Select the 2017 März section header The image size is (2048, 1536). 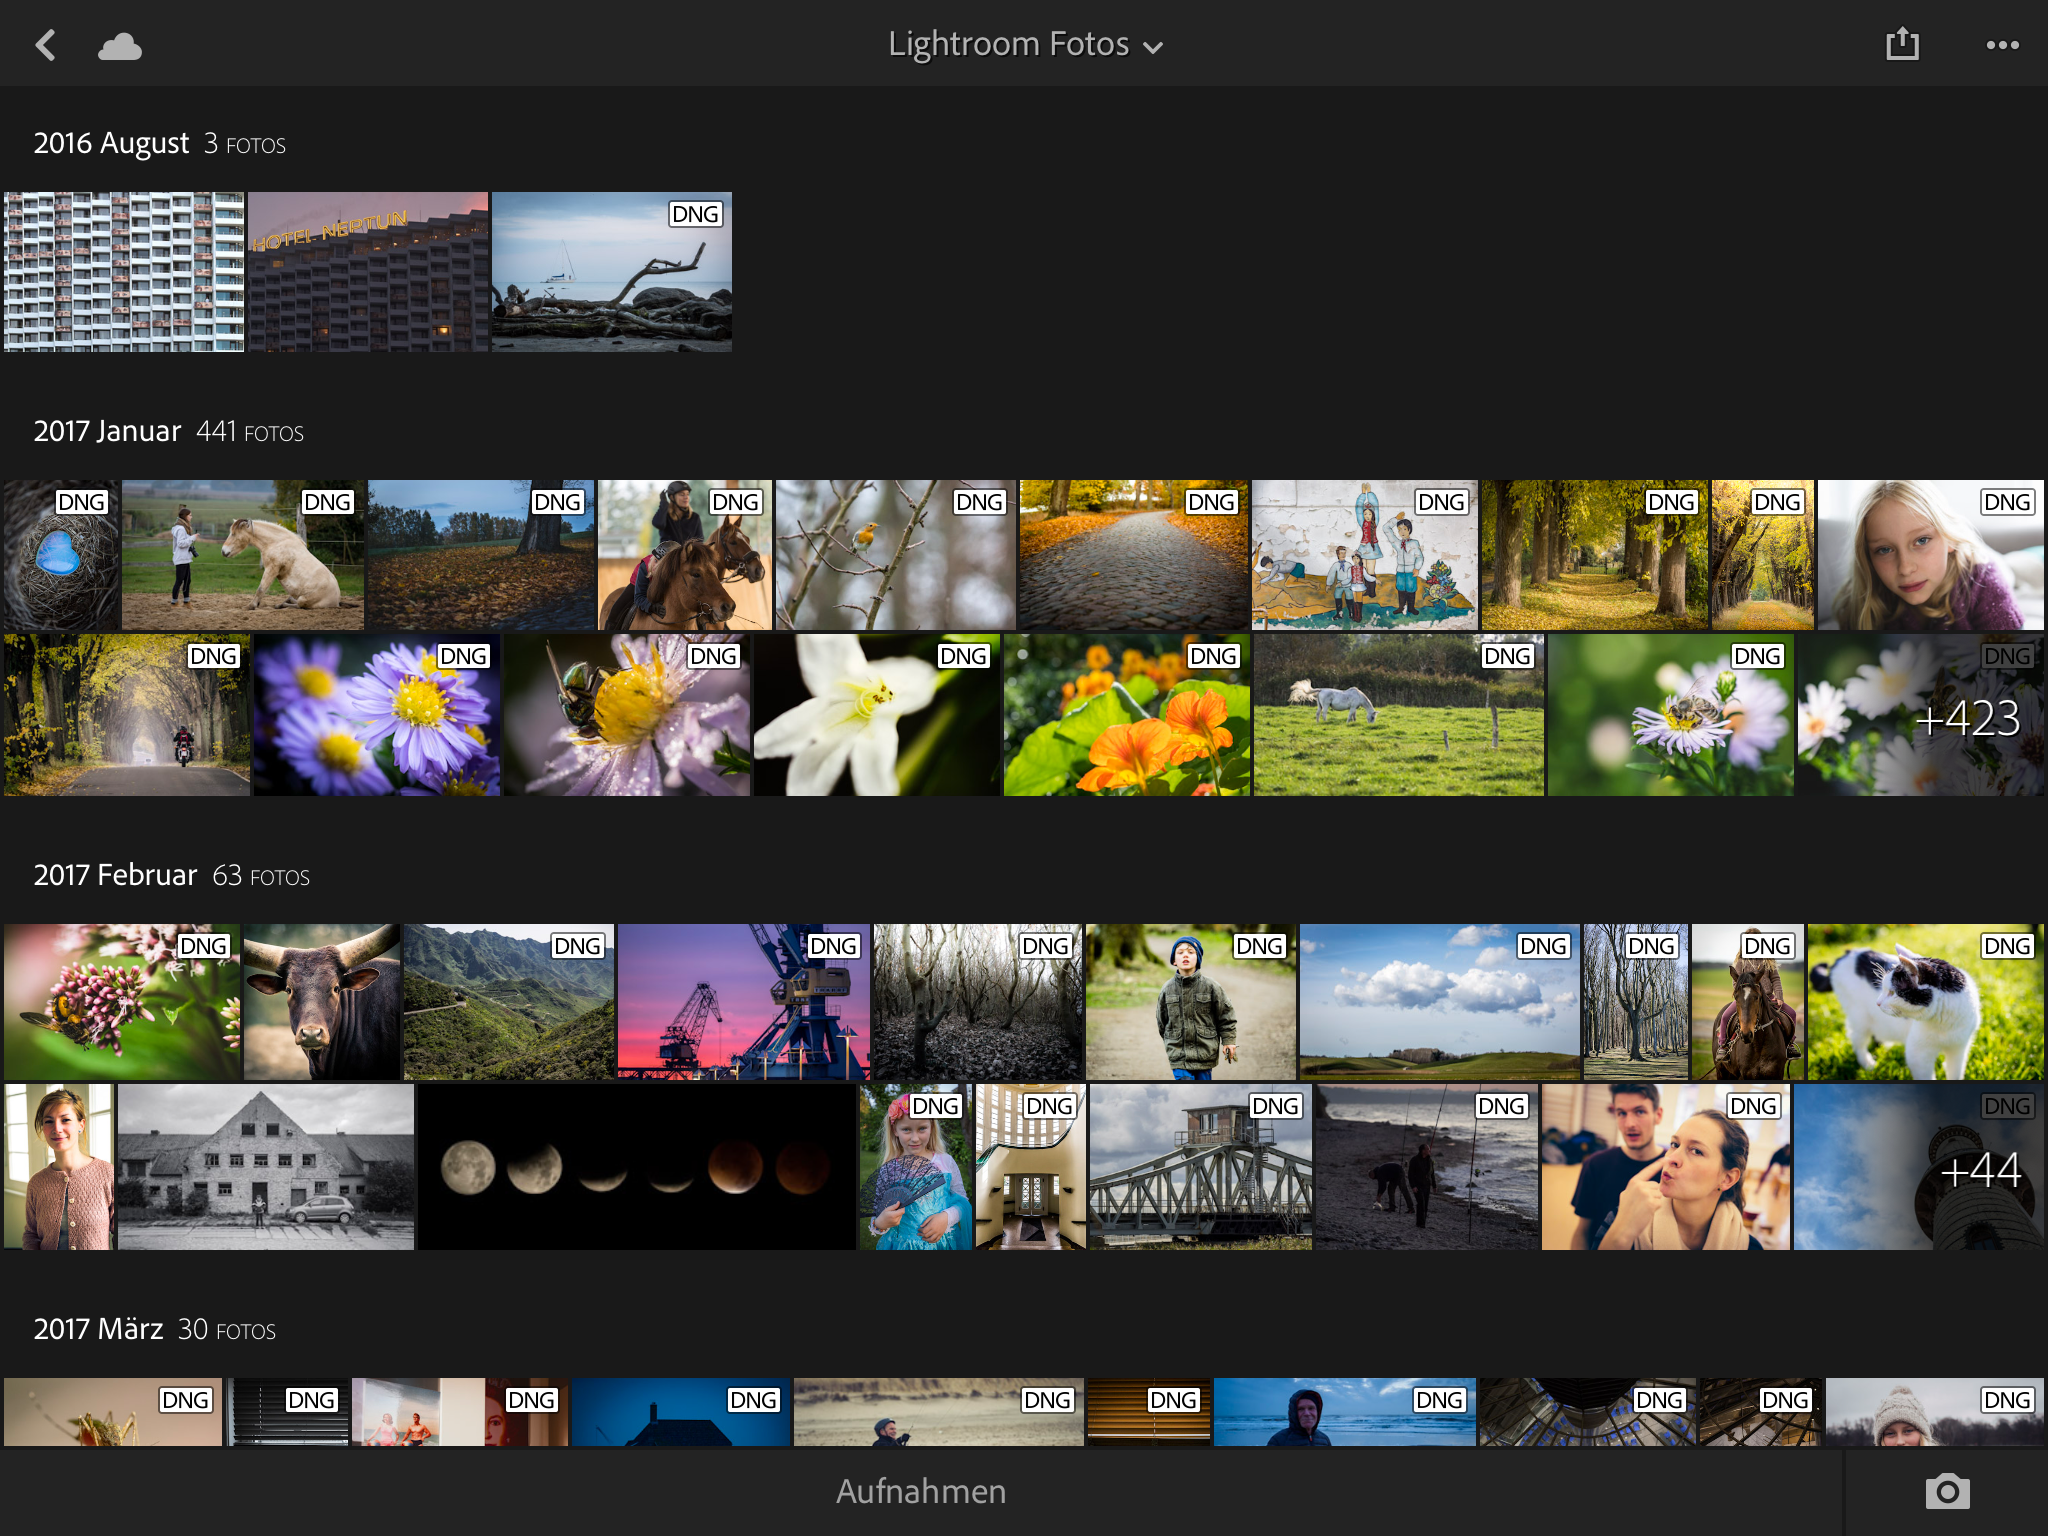coord(155,1330)
